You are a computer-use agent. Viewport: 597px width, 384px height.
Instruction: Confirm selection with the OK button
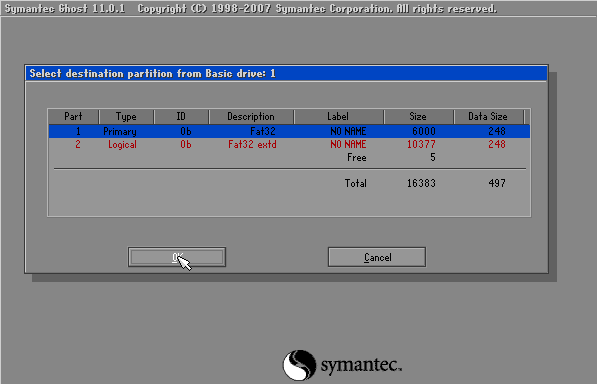point(177,257)
